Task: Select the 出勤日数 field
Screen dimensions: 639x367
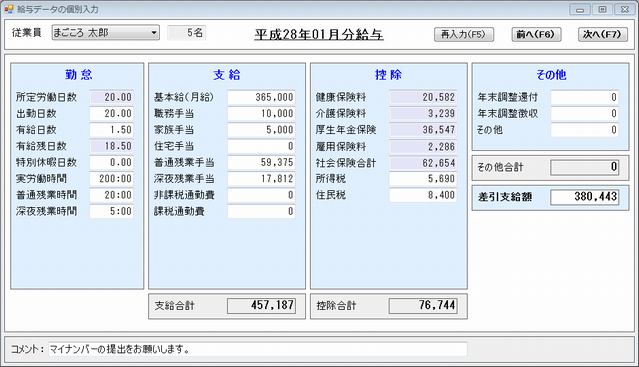Action: (x=111, y=114)
